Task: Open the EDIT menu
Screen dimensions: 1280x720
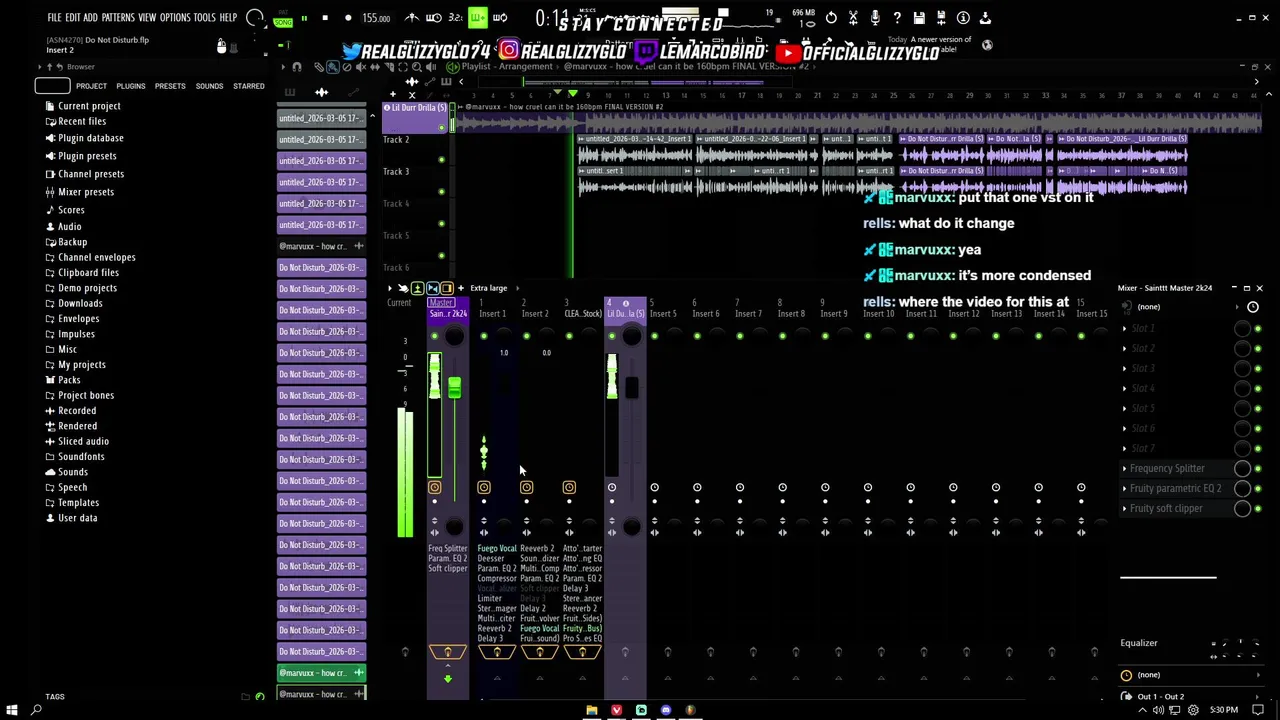Action: tap(73, 18)
